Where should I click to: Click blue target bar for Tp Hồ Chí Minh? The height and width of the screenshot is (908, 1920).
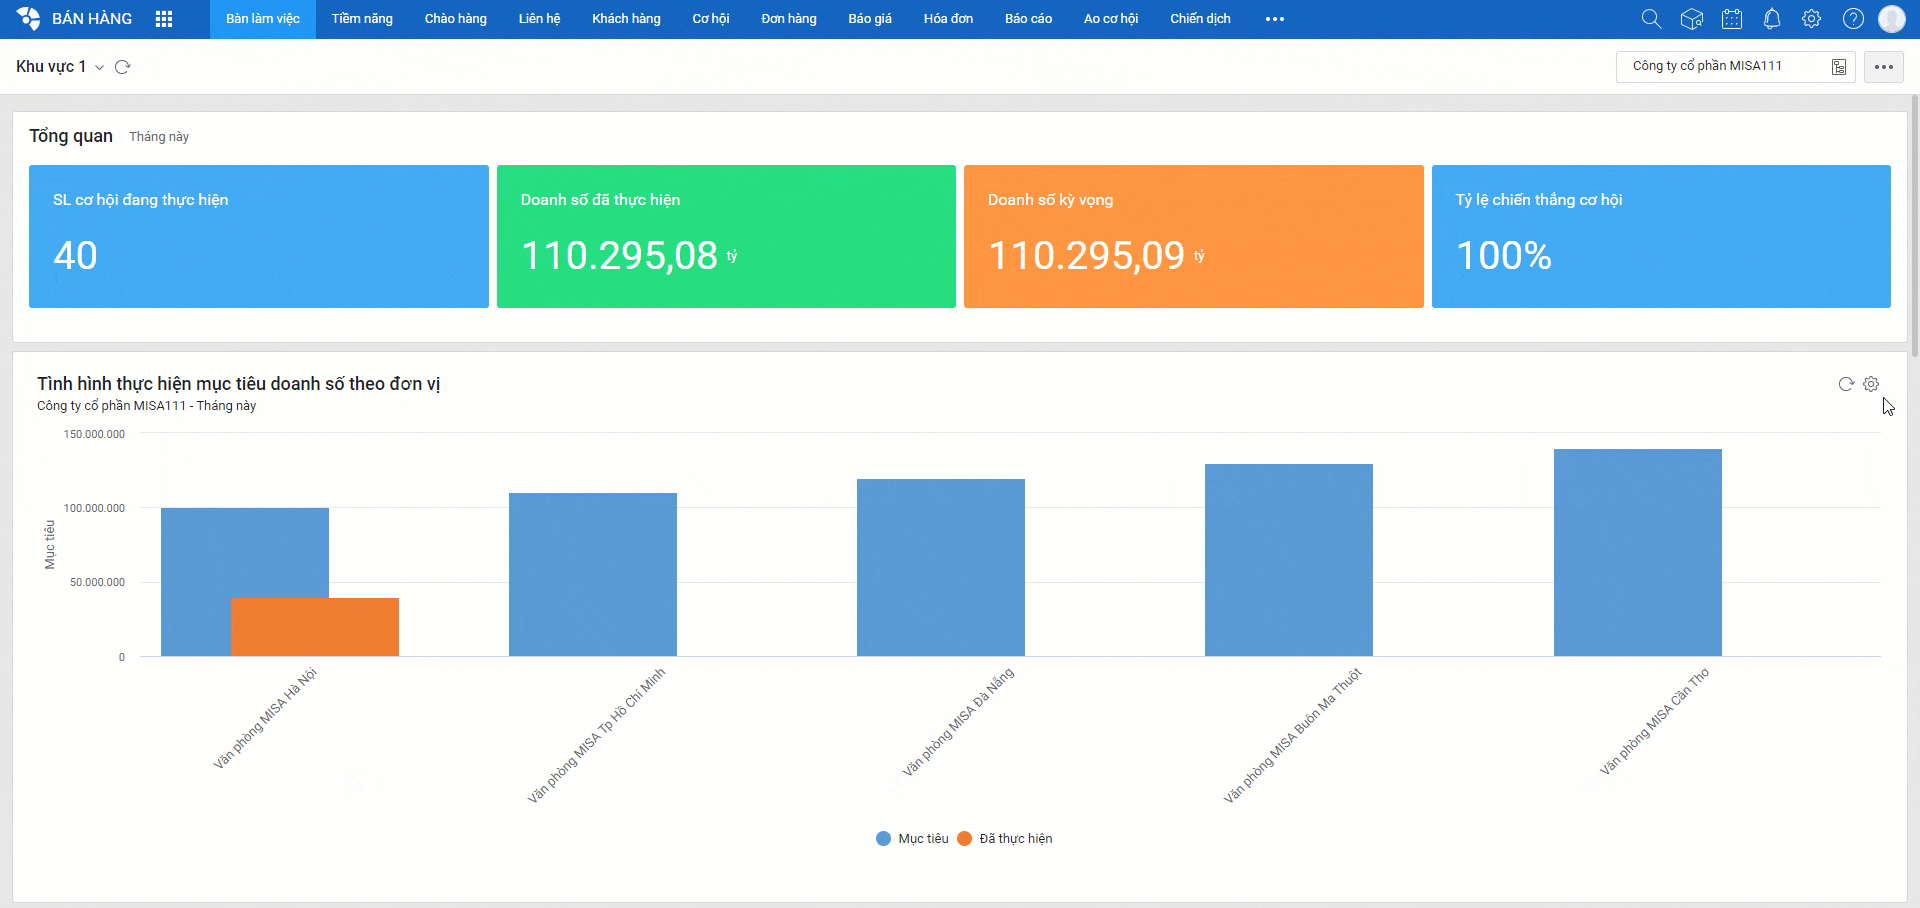(x=593, y=574)
